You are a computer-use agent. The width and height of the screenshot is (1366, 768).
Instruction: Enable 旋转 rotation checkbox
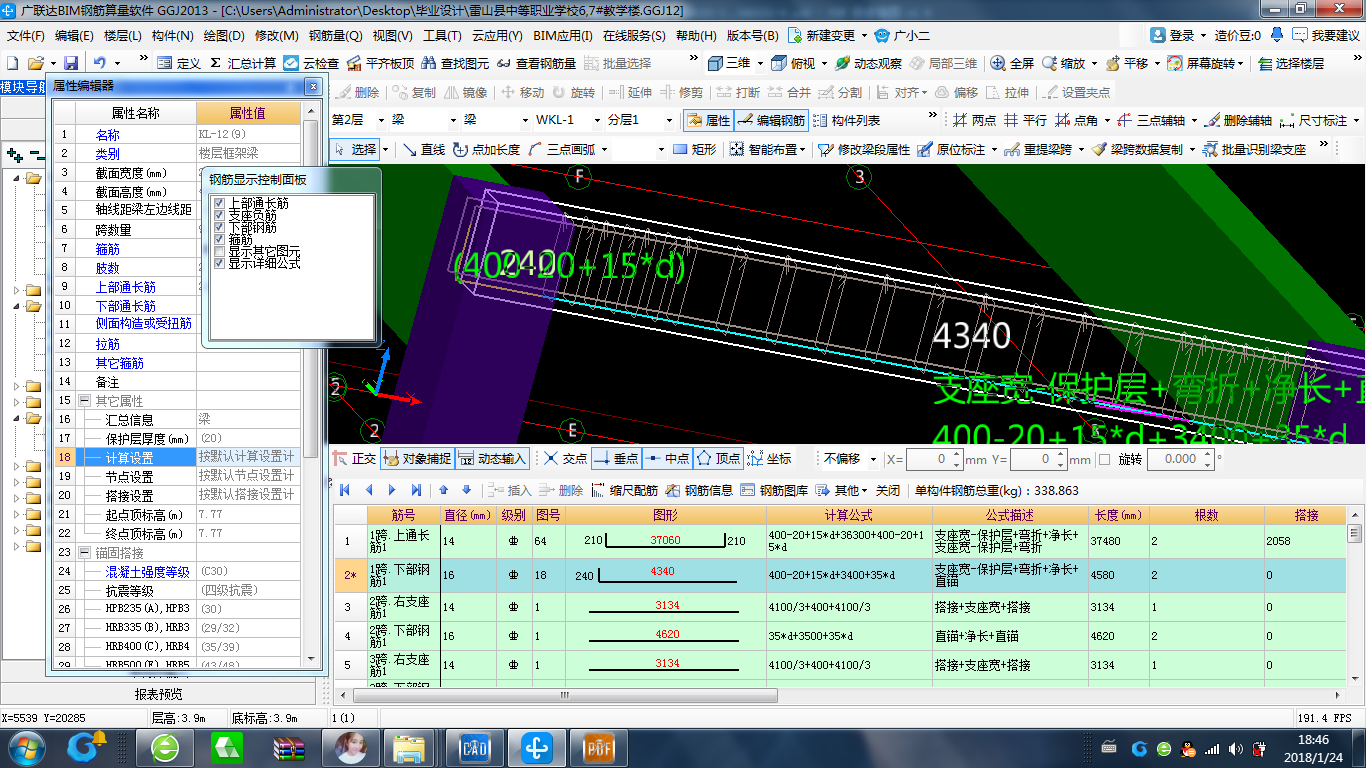click(x=1105, y=460)
